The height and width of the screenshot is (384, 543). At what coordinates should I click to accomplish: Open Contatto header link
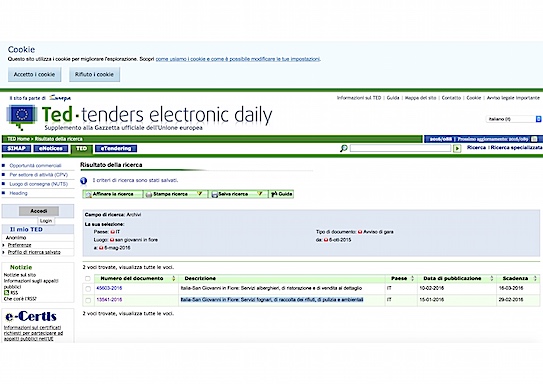(x=451, y=98)
